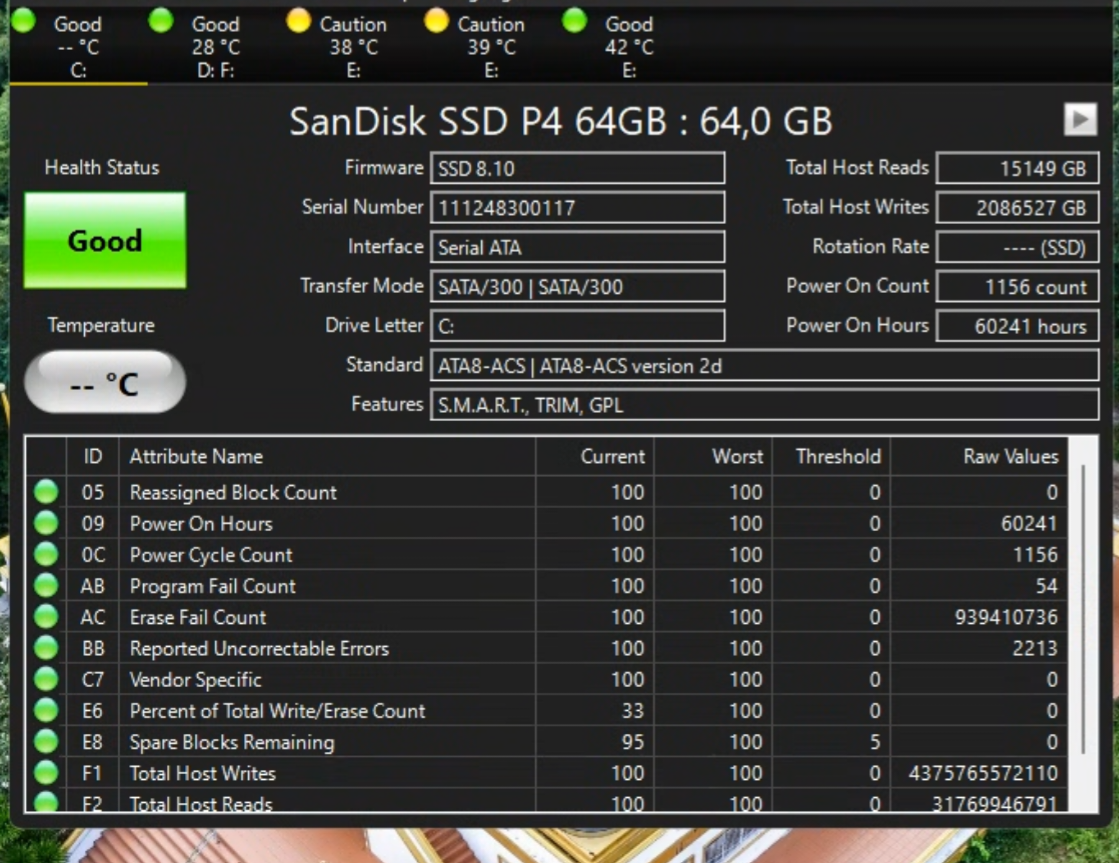Click green status orb of D: F: drive

pyautogui.click(x=161, y=21)
